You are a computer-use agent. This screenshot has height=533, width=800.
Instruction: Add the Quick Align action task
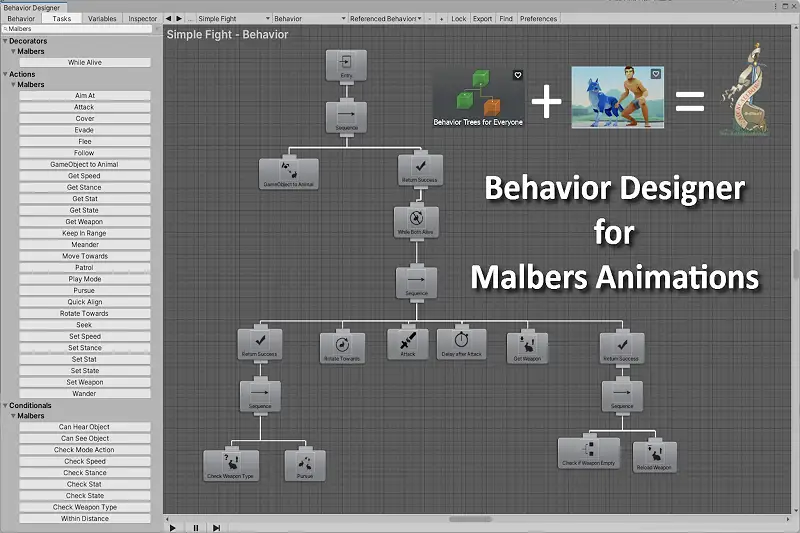[x=85, y=302]
